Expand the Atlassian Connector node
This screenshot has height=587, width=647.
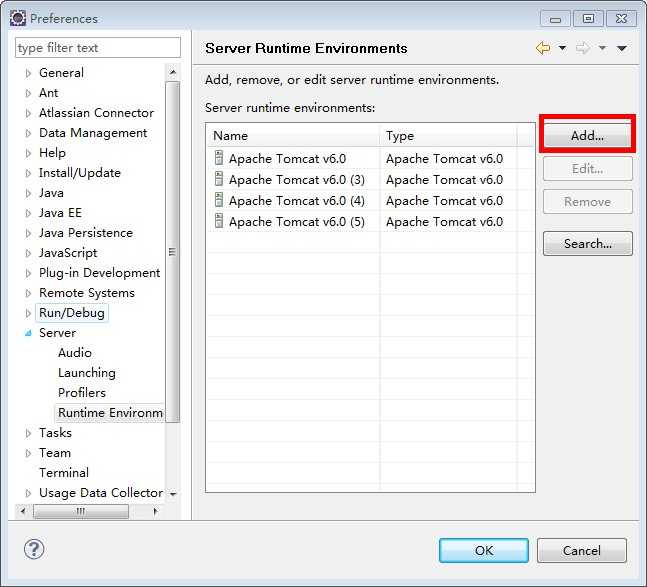[x=28, y=113]
